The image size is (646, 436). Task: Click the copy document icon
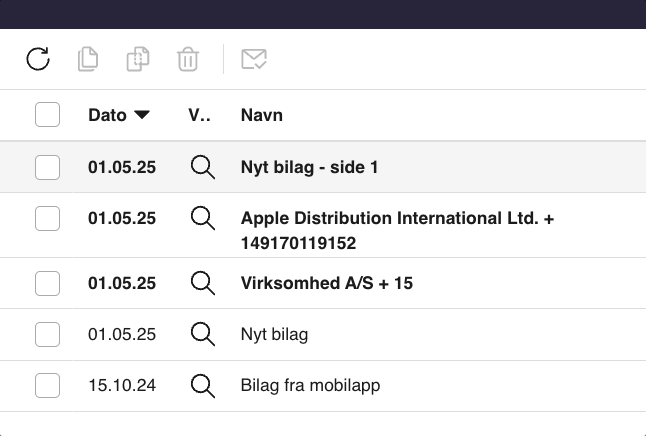coord(88,59)
